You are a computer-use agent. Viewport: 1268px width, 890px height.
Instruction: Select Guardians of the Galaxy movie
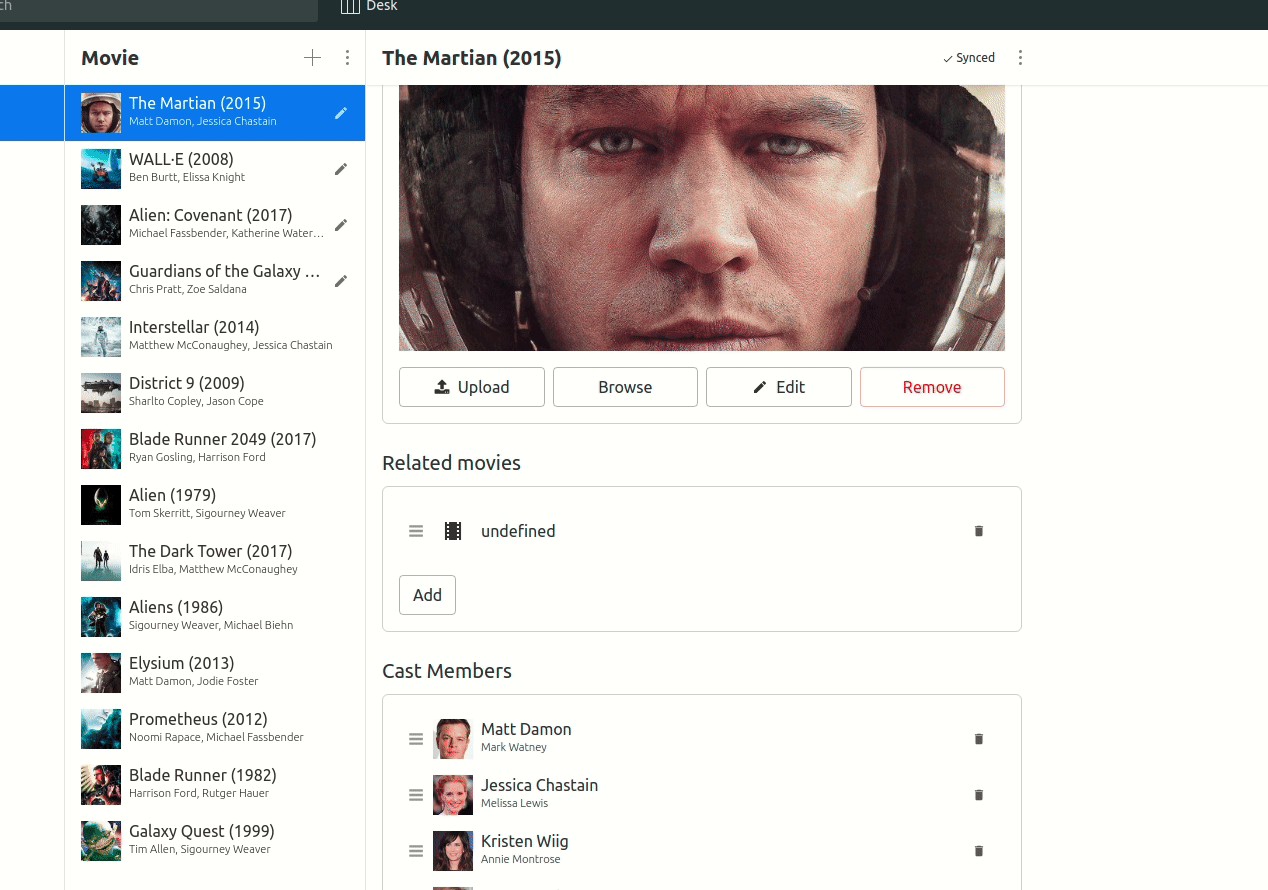(x=215, y=281)
